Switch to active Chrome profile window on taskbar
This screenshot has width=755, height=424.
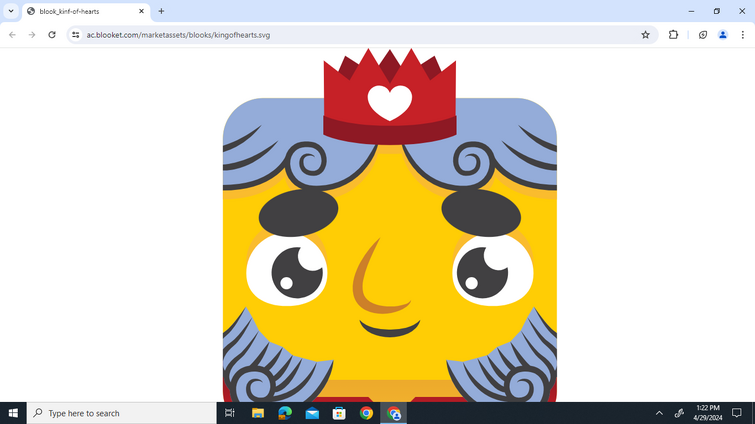click(393, 413)
